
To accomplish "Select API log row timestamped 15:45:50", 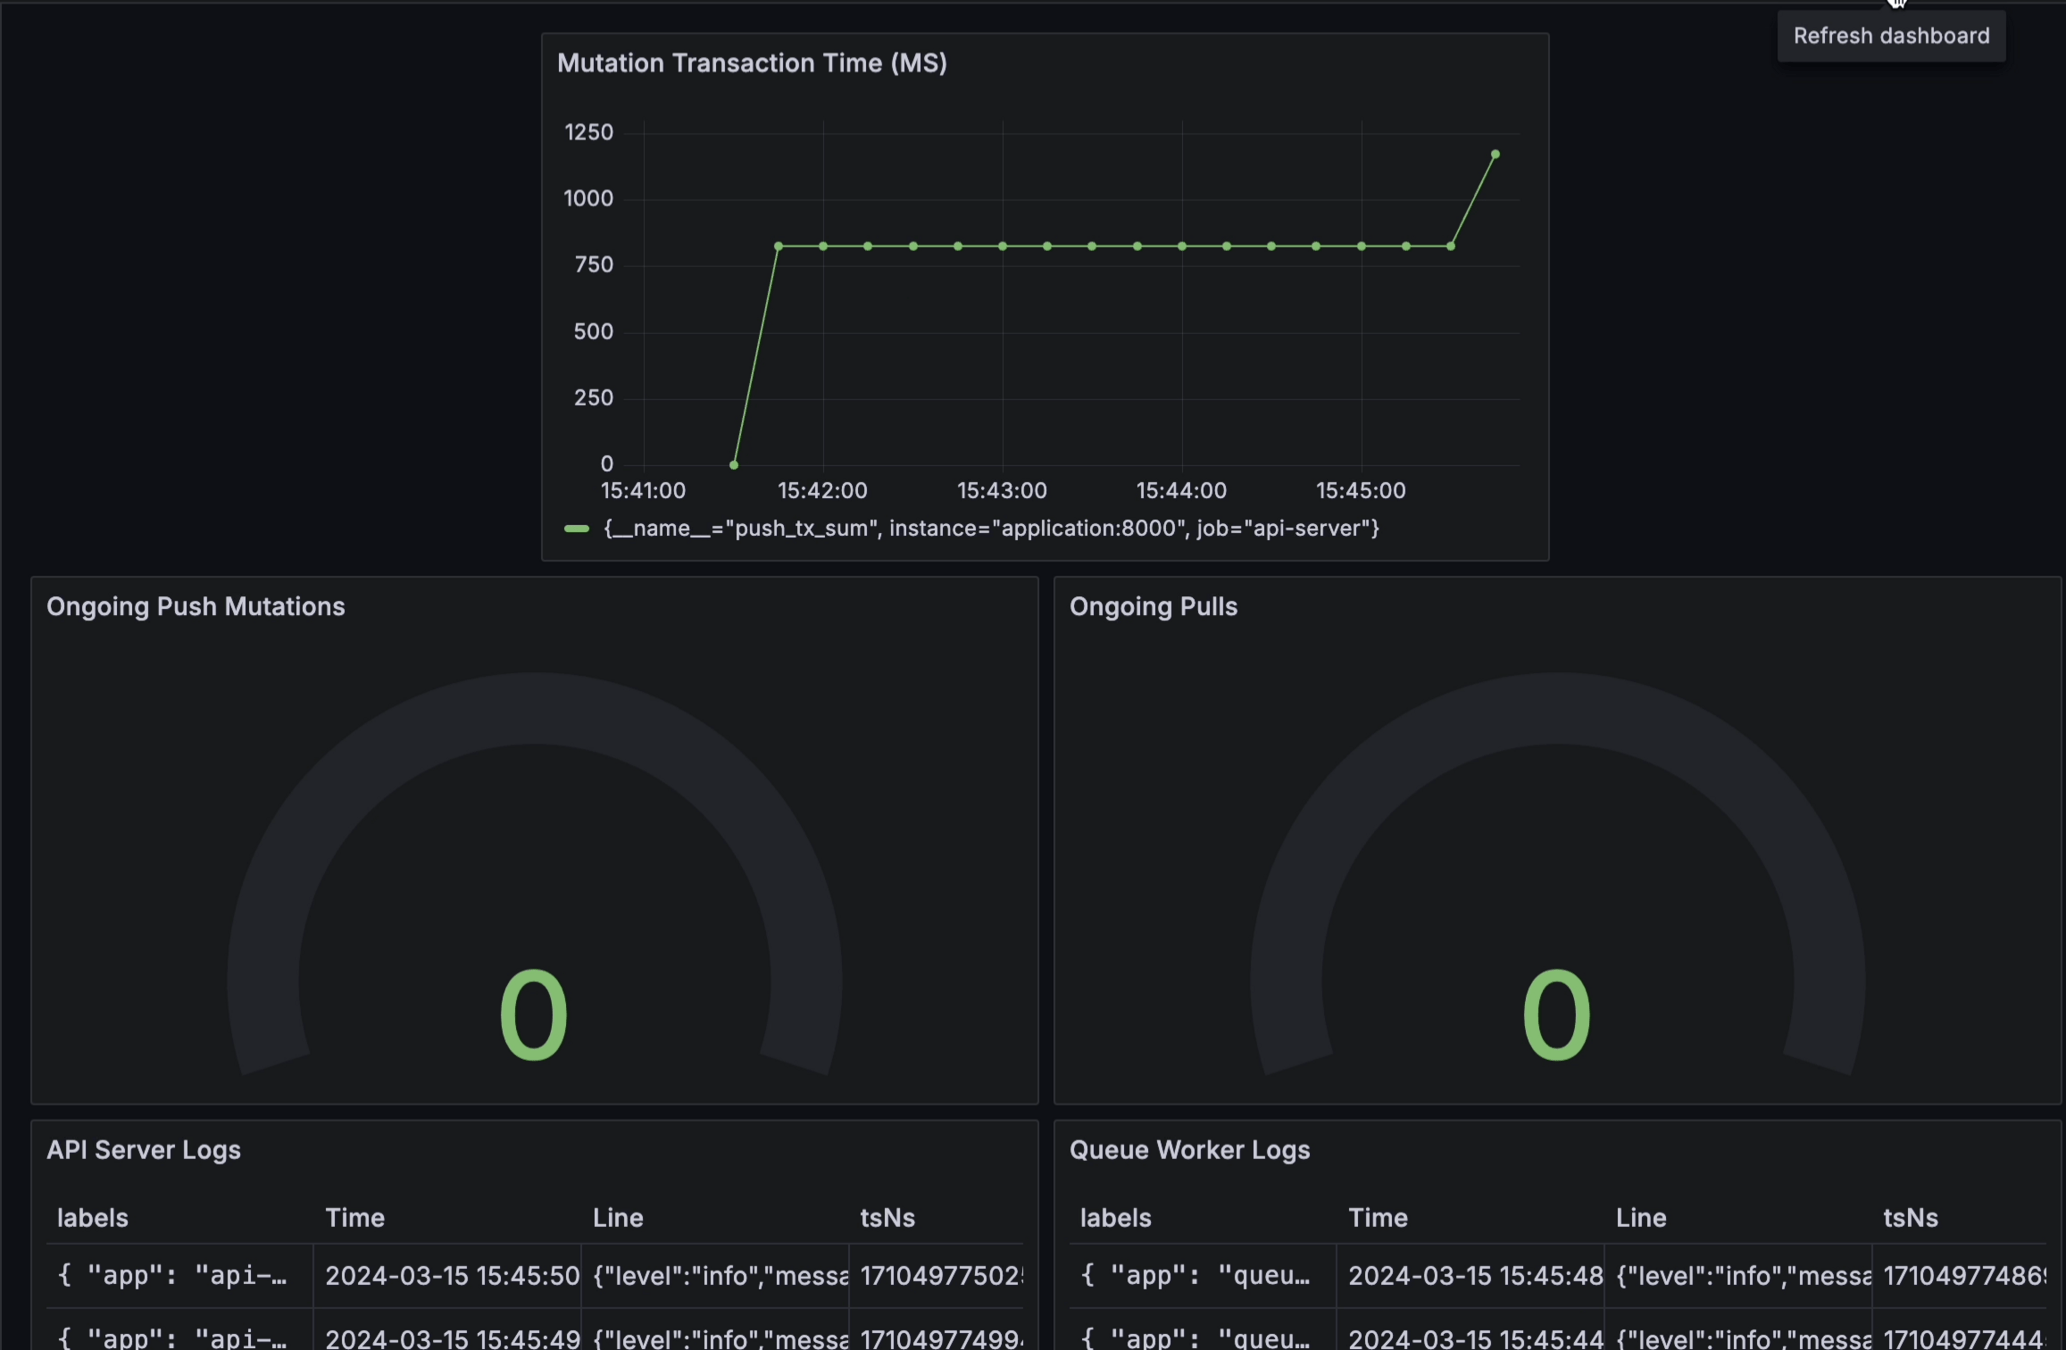I will (x=451, y=1276).
